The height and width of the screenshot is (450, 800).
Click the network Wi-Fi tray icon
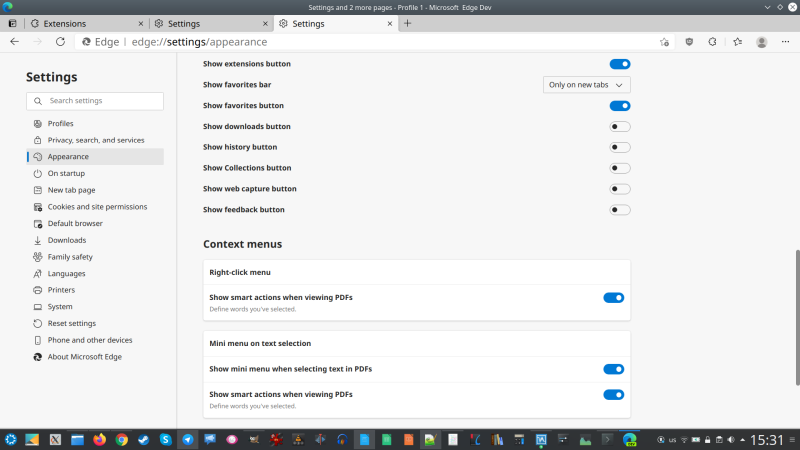pyautogui.click(x=684, y=440)
